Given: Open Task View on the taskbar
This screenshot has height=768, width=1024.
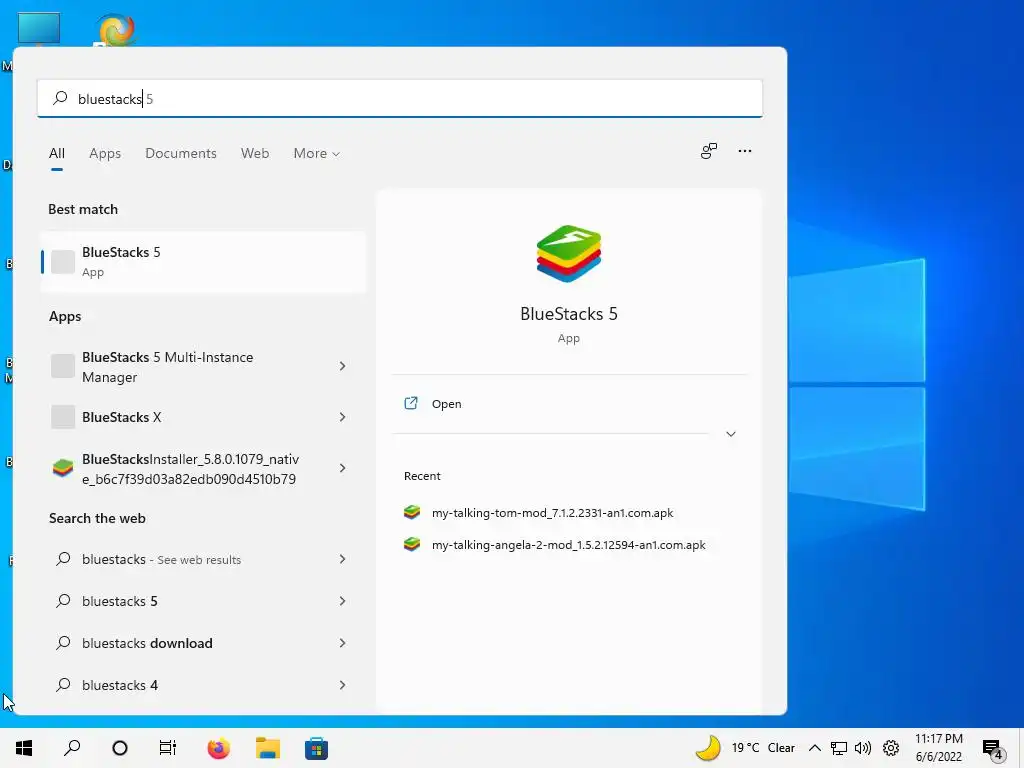Looking at the screenshot, I should 168,748.
